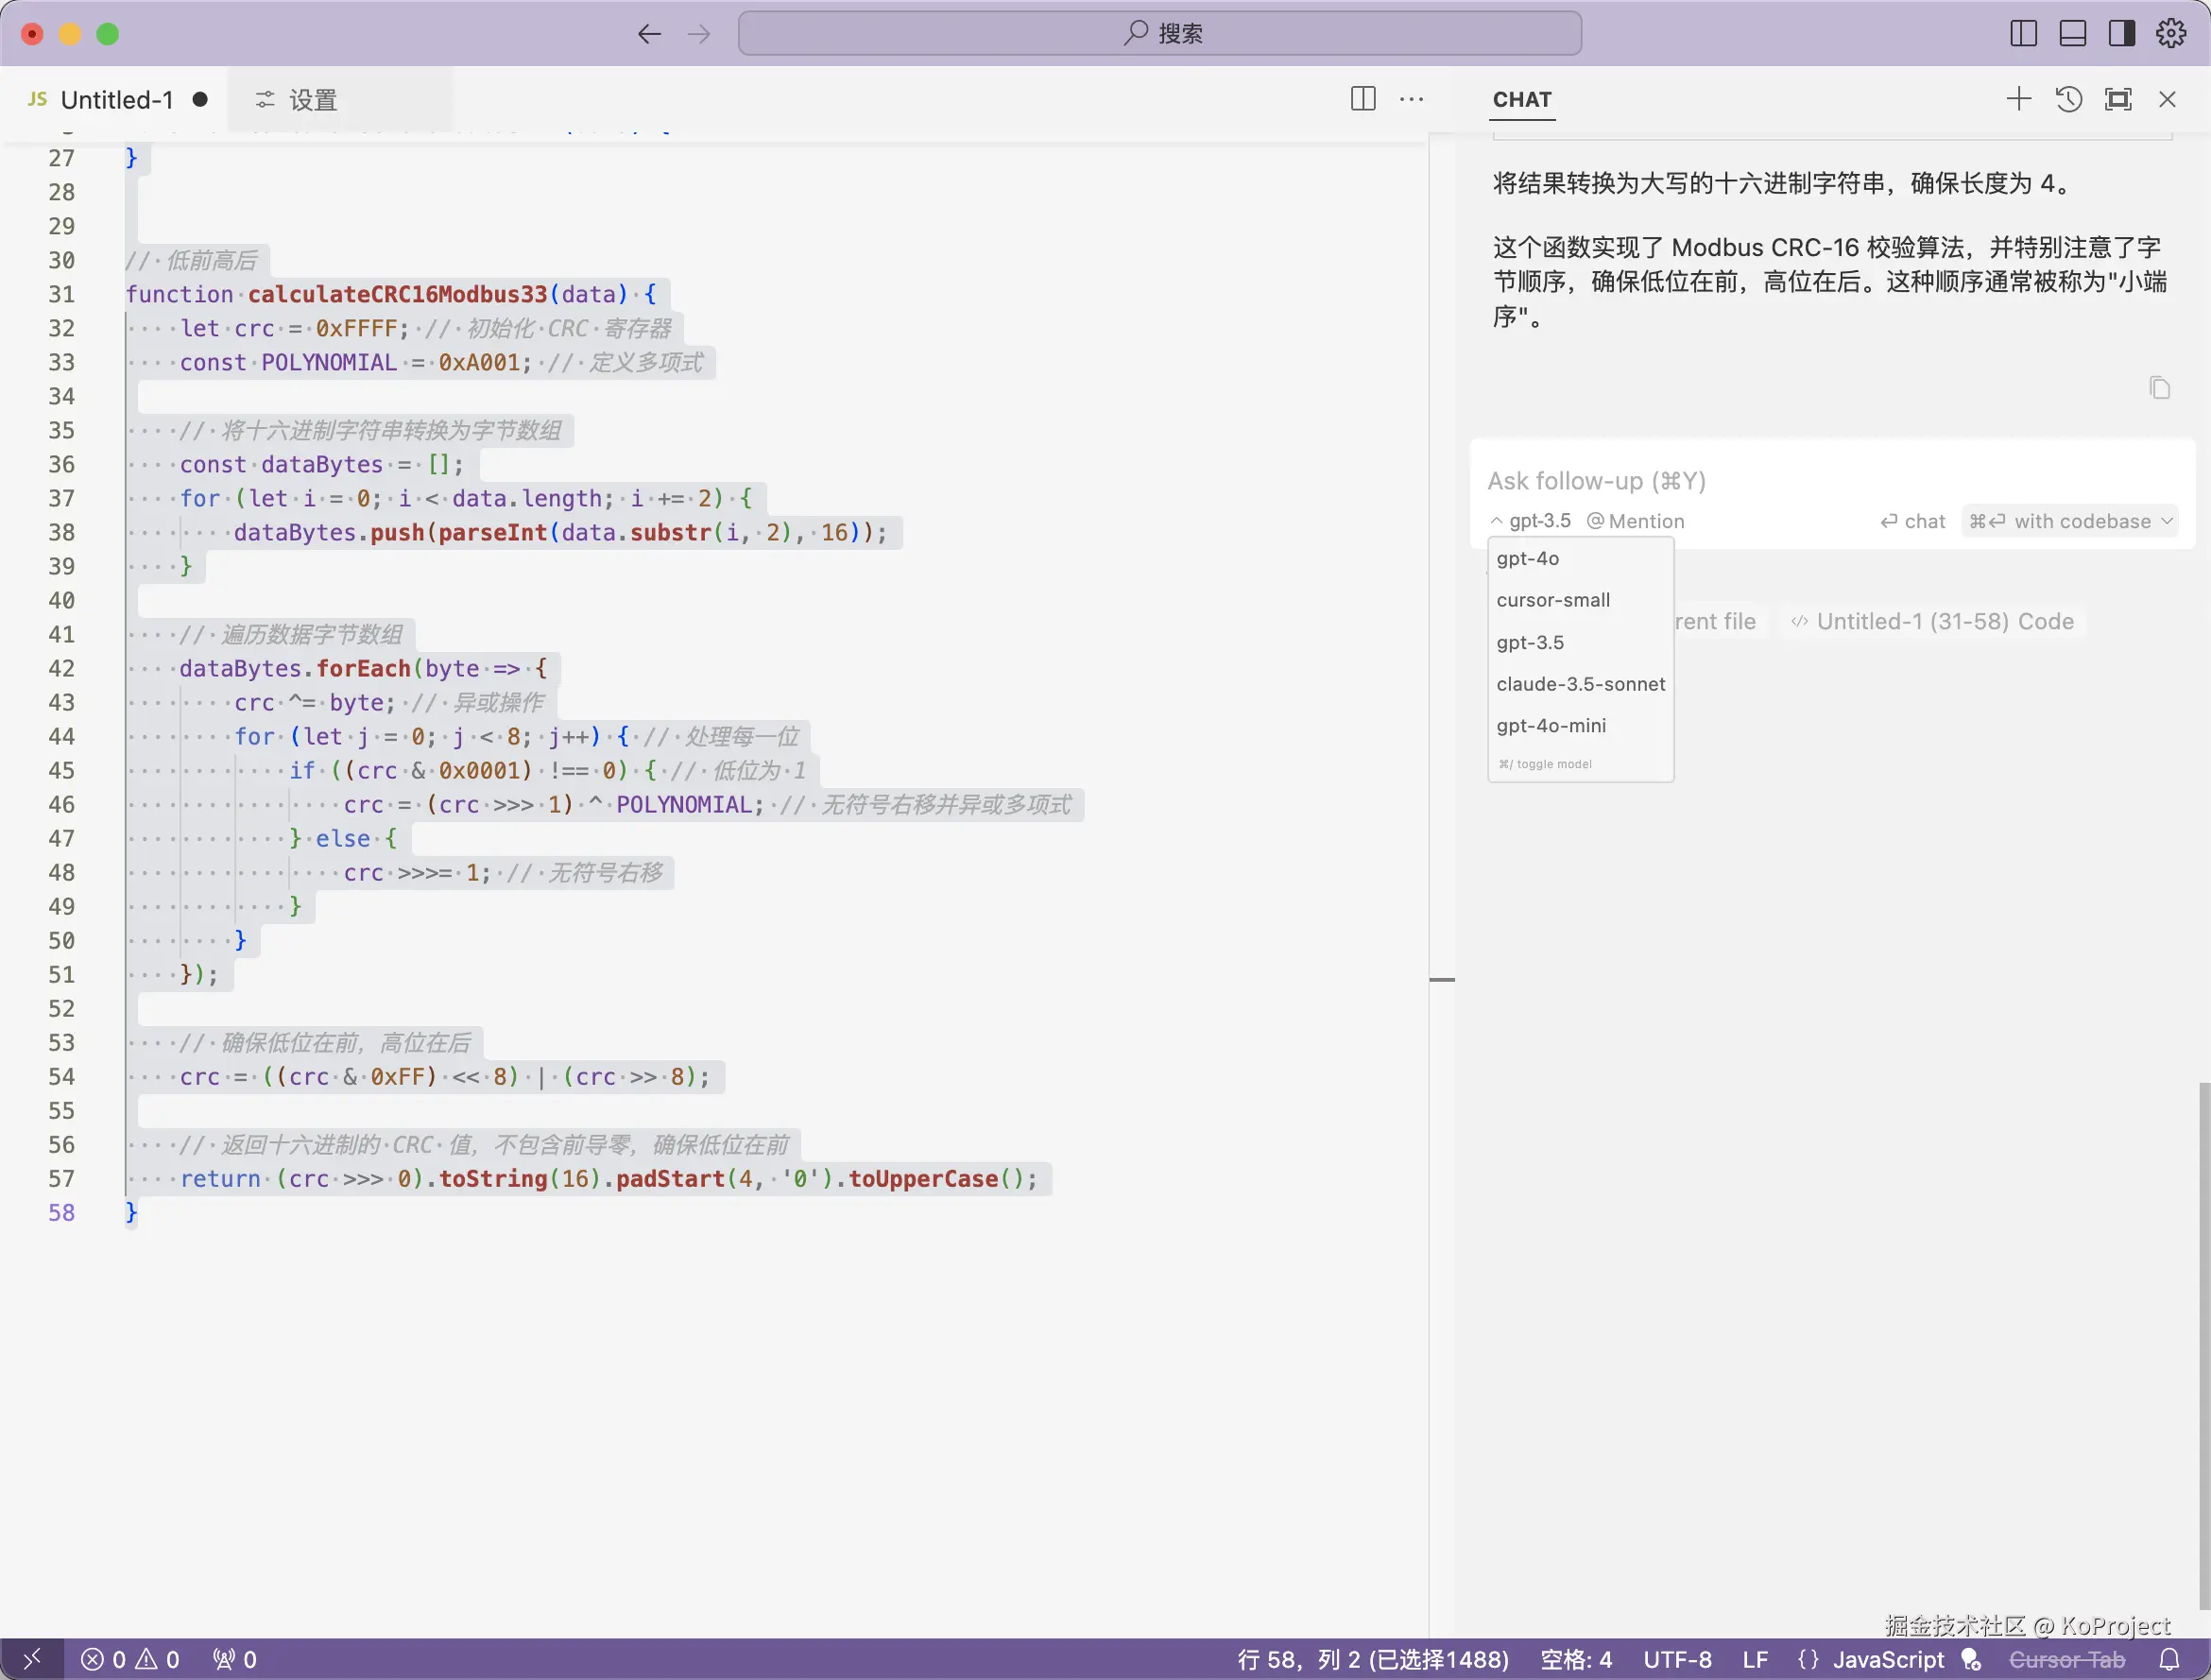Open the chat history
Screen dimensions: 2211x1680
tap(2068, 99)
